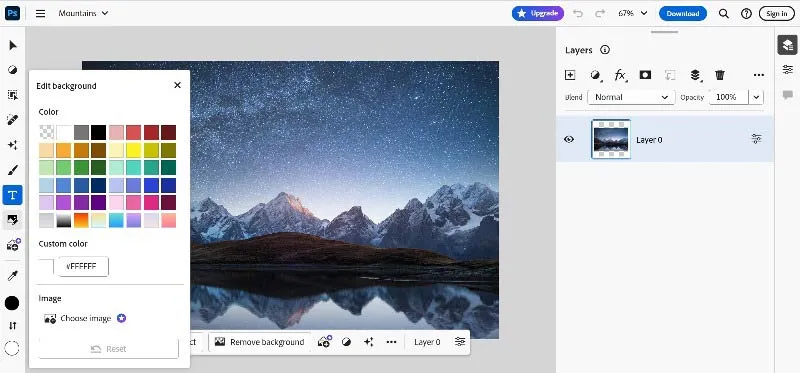Viewport: 800px width, 373px height.
Task: Select the add image tool in left toolbar
Action: [x=13, y=245]
